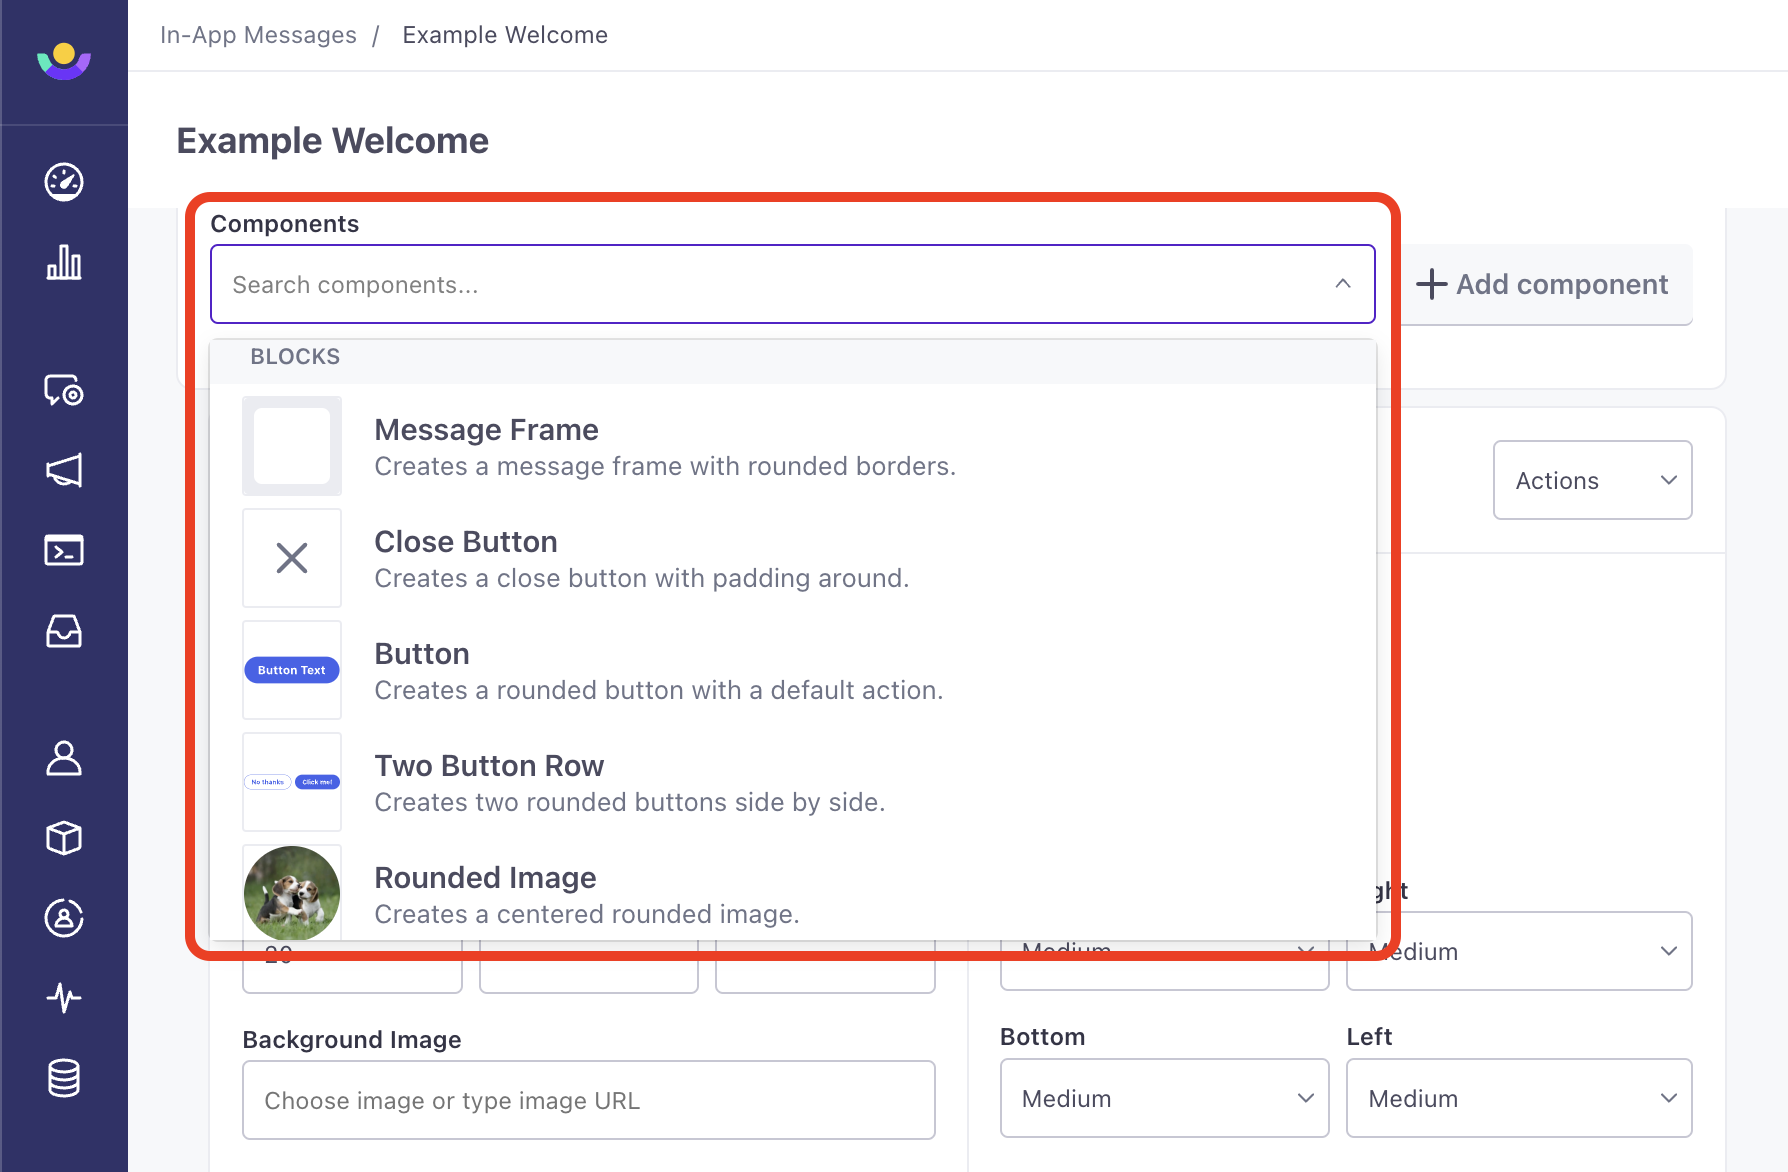Open the chat message settings icon
This screenshot has height=1172, width=1788.
click(x=64, y=390)
